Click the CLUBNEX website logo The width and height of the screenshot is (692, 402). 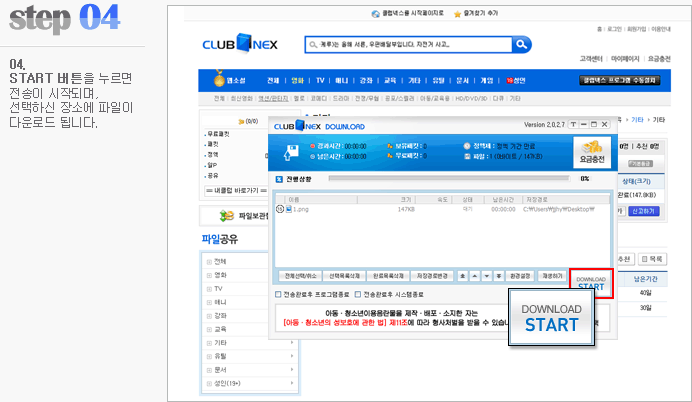point(240,43)
